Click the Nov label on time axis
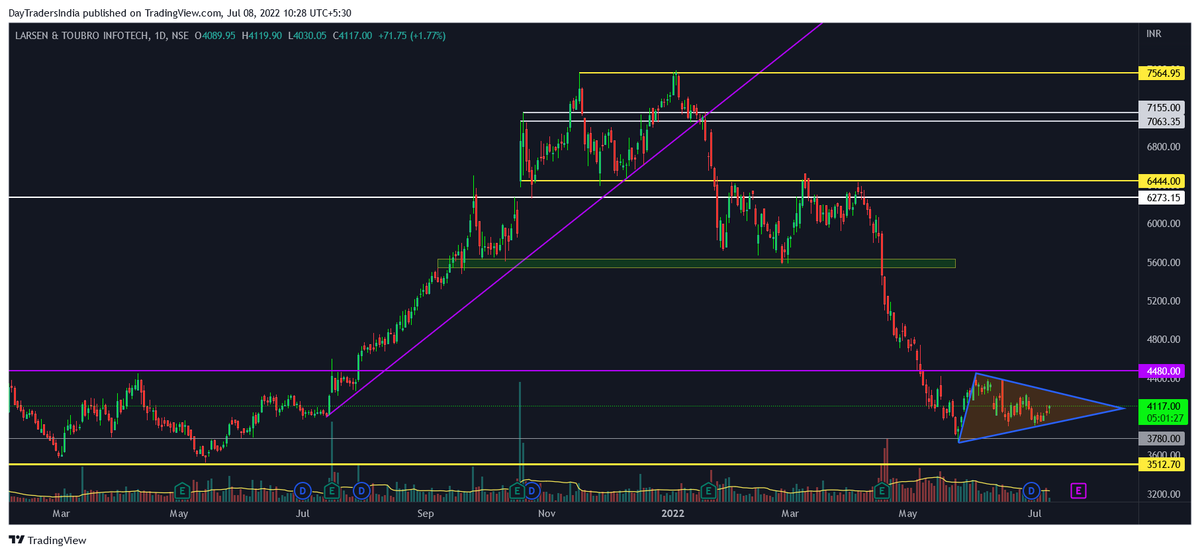1200x554 pixels. pos(546,514)
